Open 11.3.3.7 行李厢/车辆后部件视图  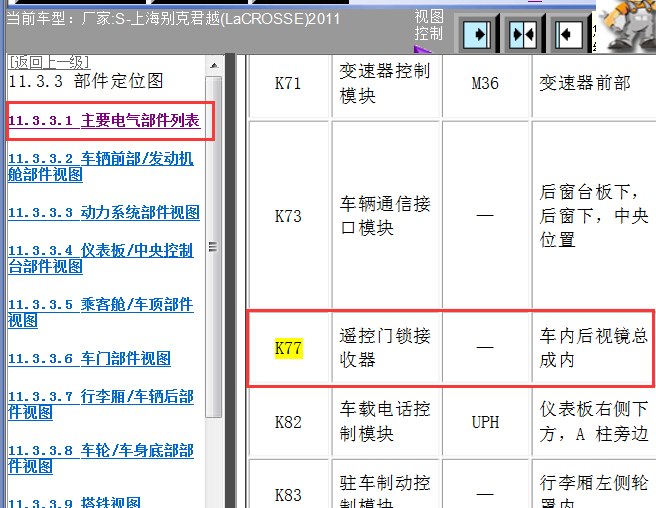pyautogui.click(x=100, y=405)
